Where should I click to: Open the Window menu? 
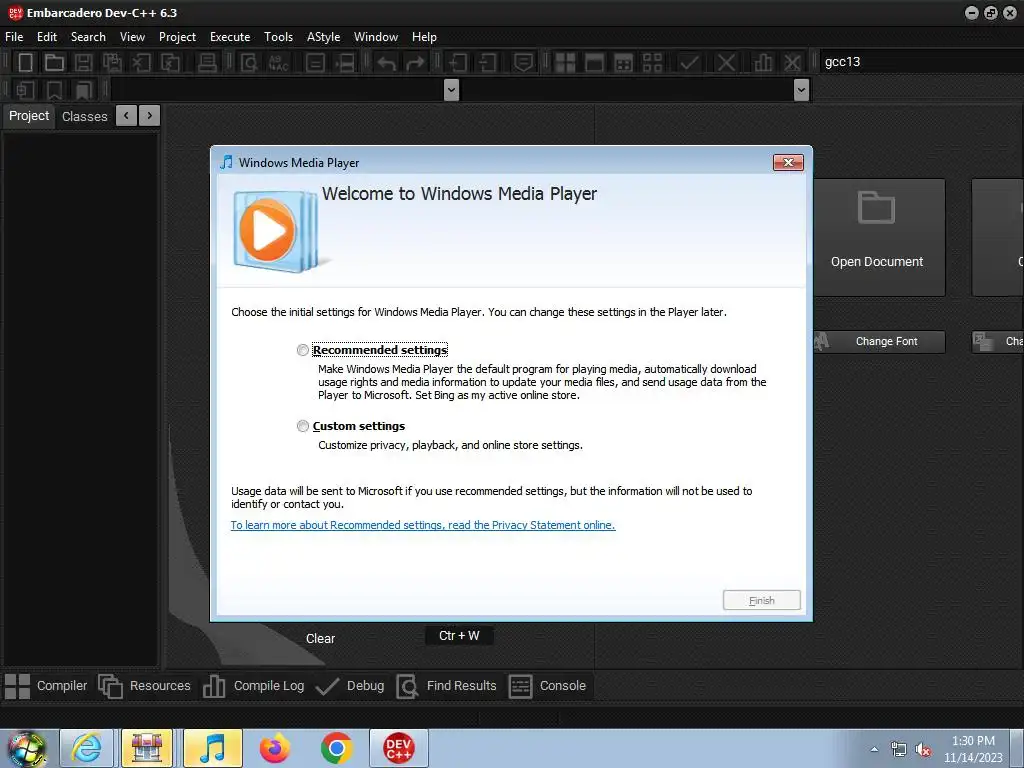tap(376, 37)
